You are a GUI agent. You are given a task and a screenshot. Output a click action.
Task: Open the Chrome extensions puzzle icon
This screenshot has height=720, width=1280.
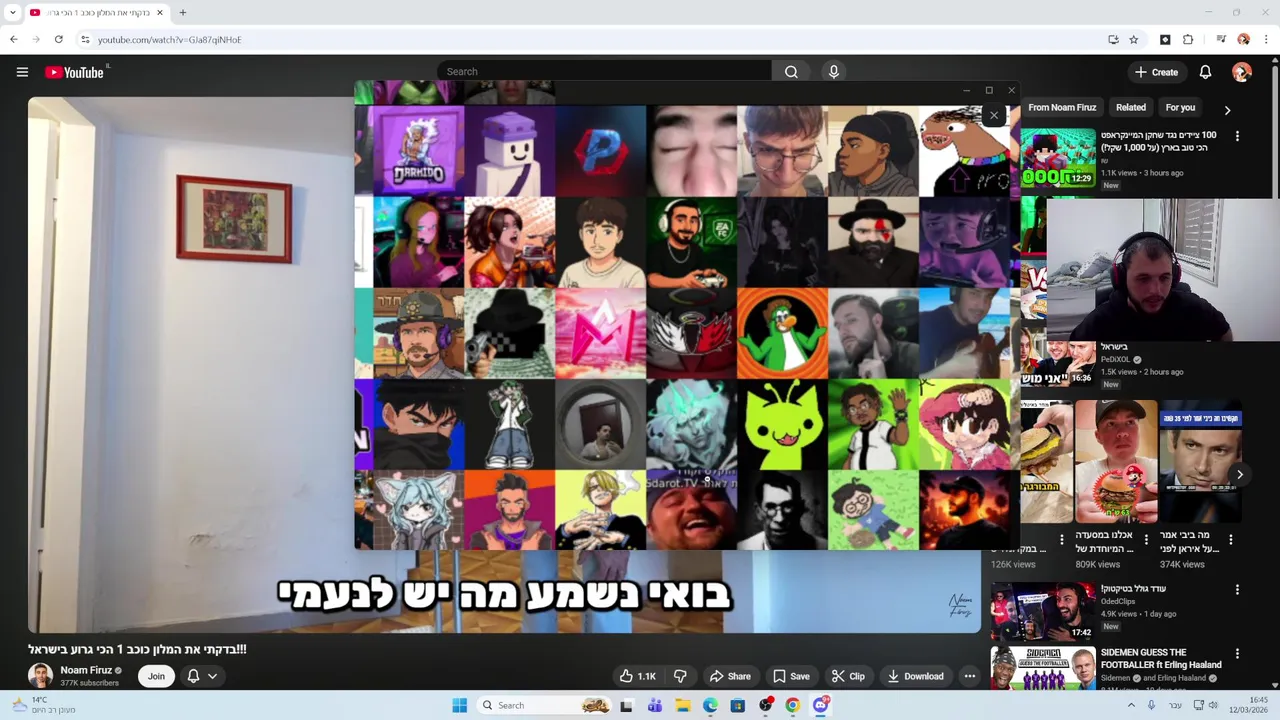click(1188, 40)
